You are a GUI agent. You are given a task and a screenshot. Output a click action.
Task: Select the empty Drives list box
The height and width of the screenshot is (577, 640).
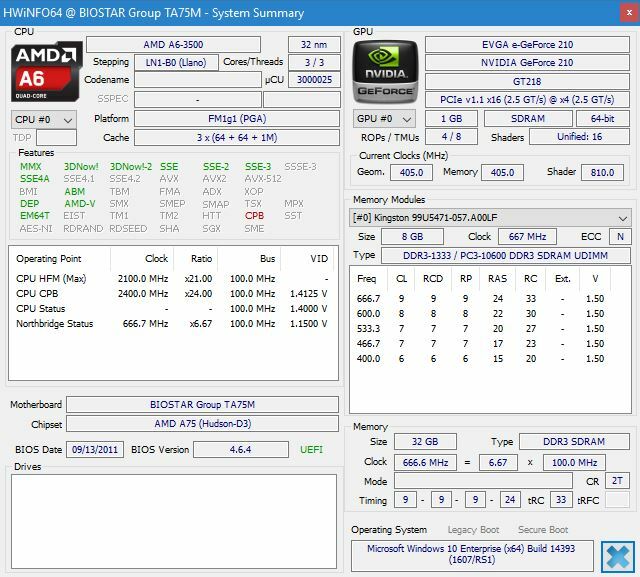174,521
